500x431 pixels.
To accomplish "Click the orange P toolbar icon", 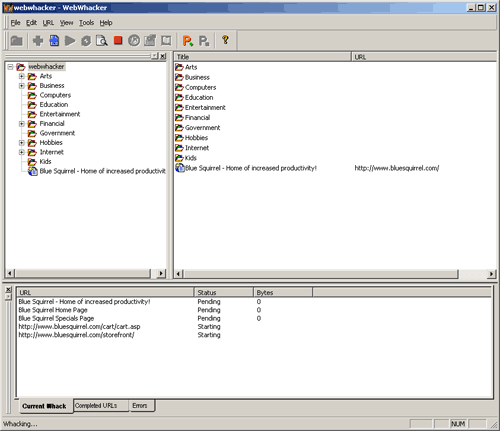I will (188, 41).
